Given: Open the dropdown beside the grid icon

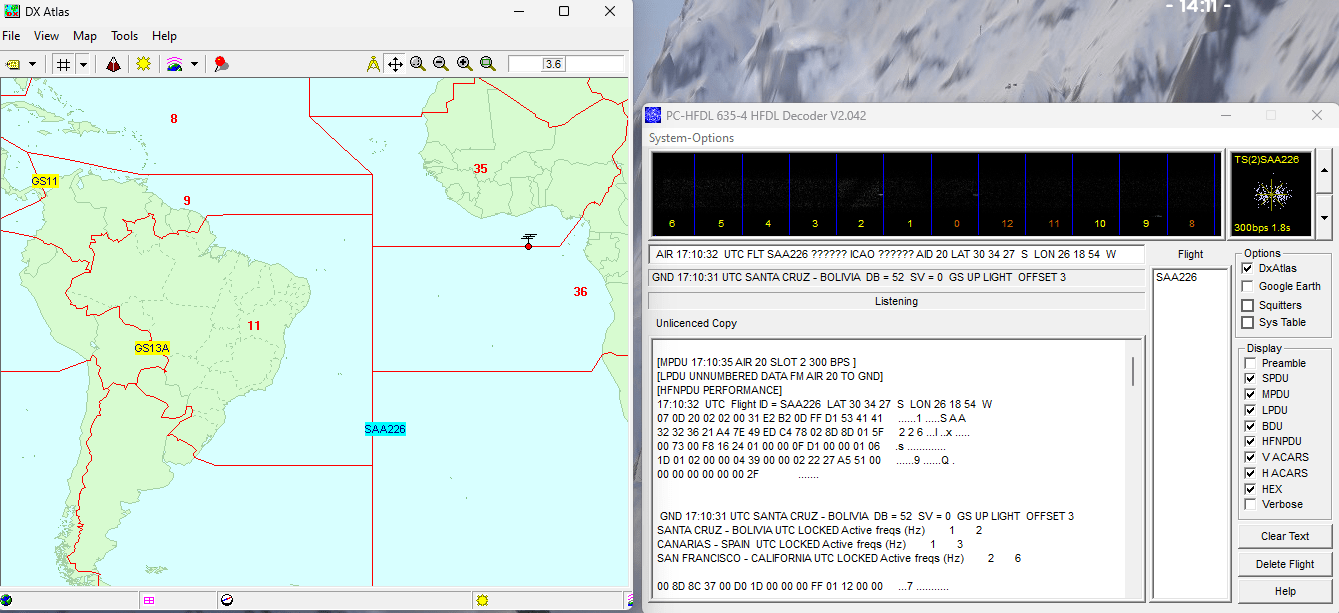Looking at the screenshot, I should [83, 64].
